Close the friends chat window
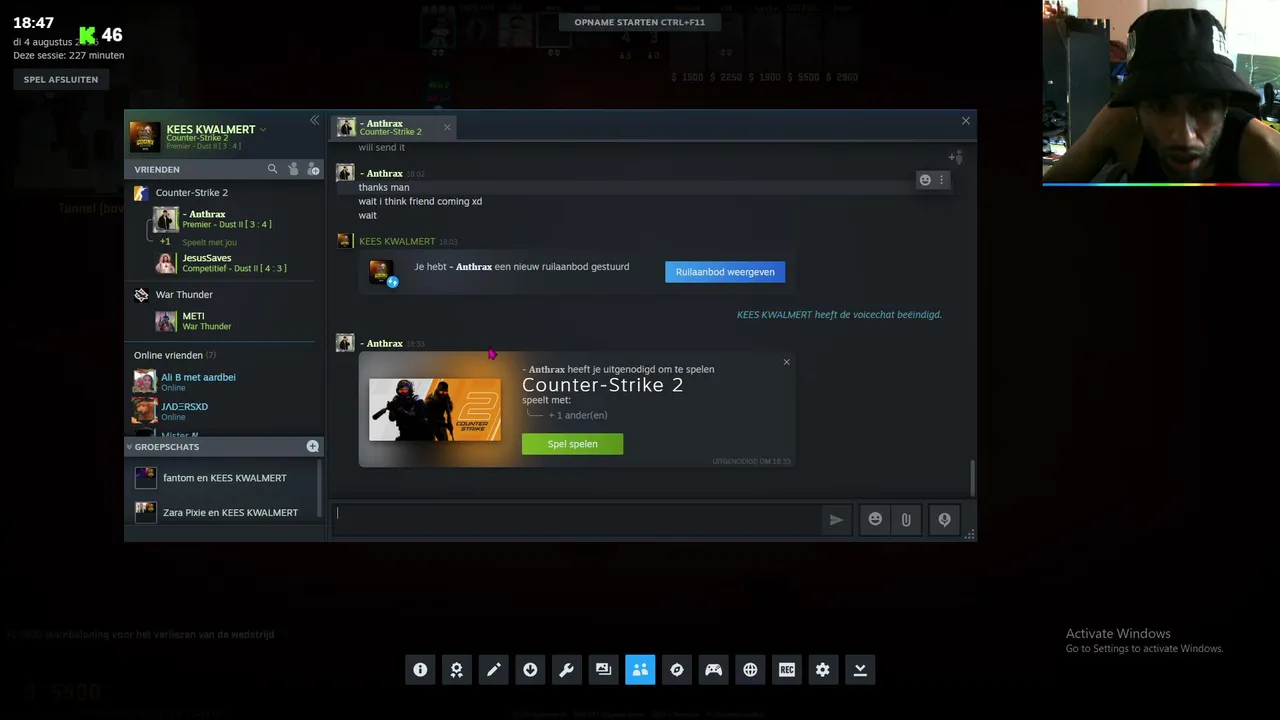 click(965, 121)
